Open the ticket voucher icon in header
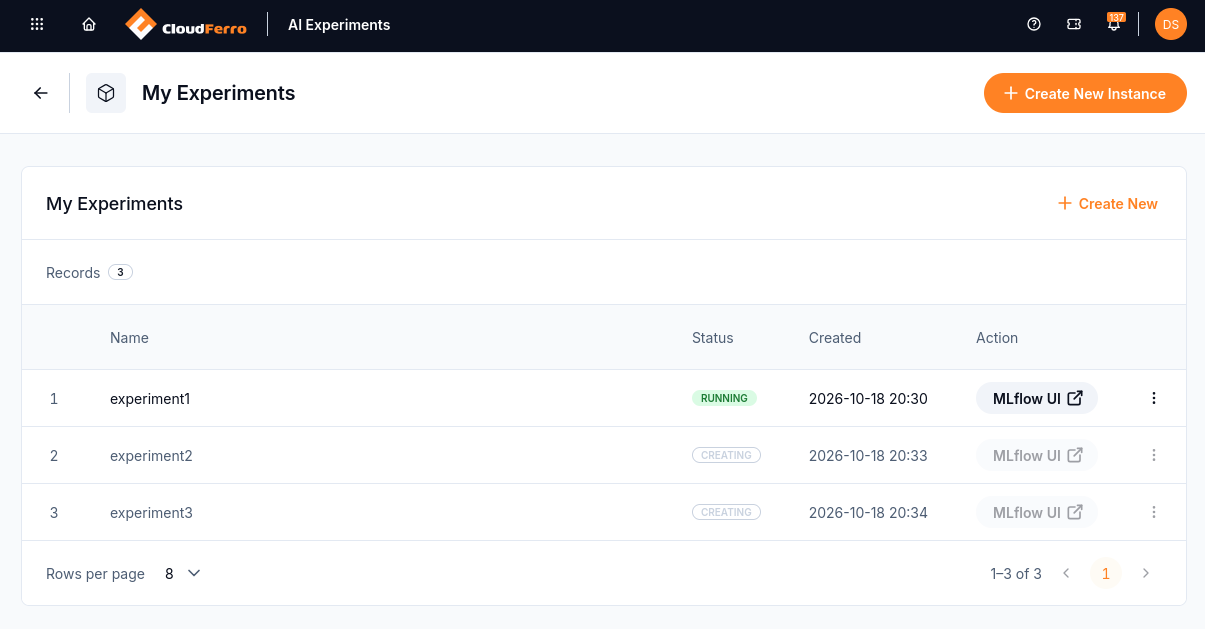The image size is (1205, 629). click(x=1074, y=25)
